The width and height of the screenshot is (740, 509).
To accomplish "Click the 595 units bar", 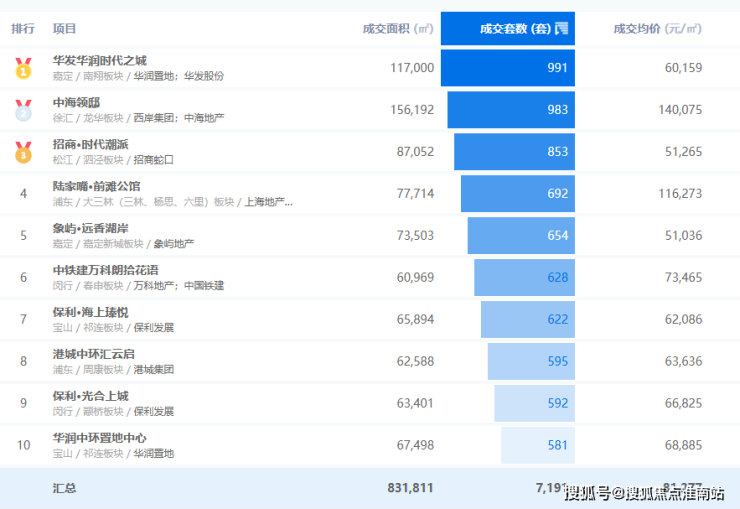I will click(531, 362).
